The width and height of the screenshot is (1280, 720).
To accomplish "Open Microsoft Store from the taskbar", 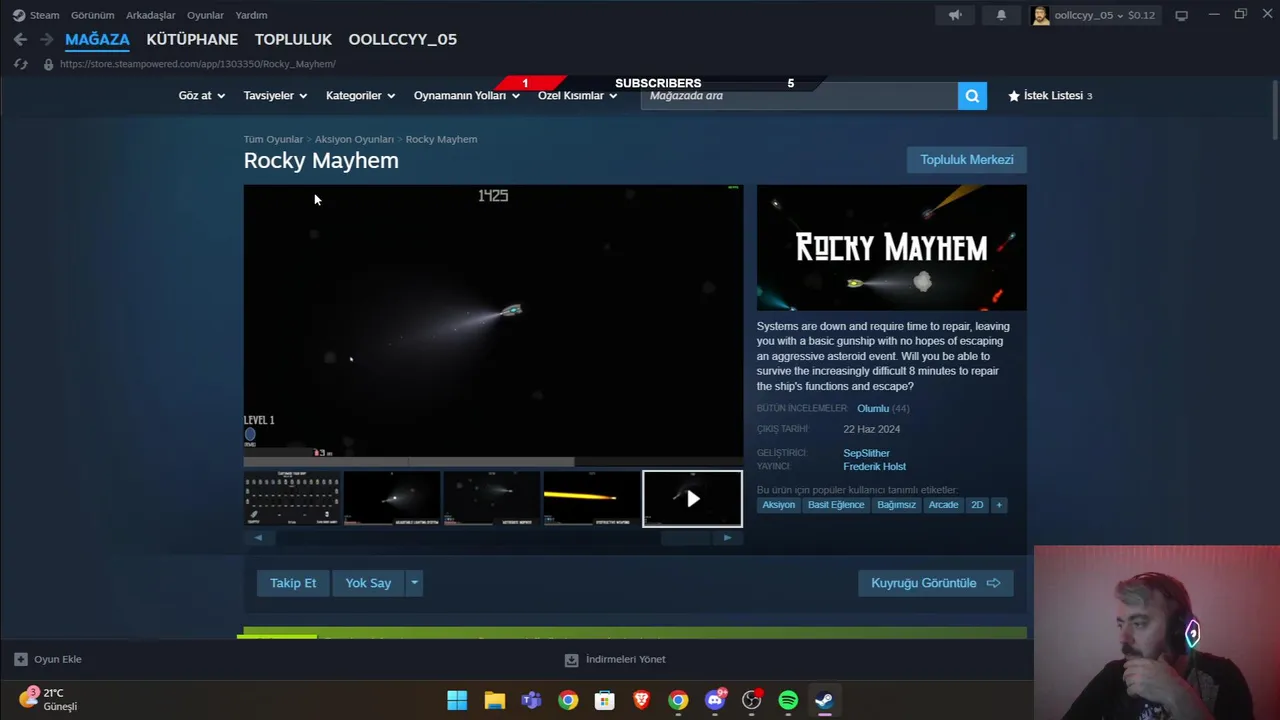I will click(604, 700).
